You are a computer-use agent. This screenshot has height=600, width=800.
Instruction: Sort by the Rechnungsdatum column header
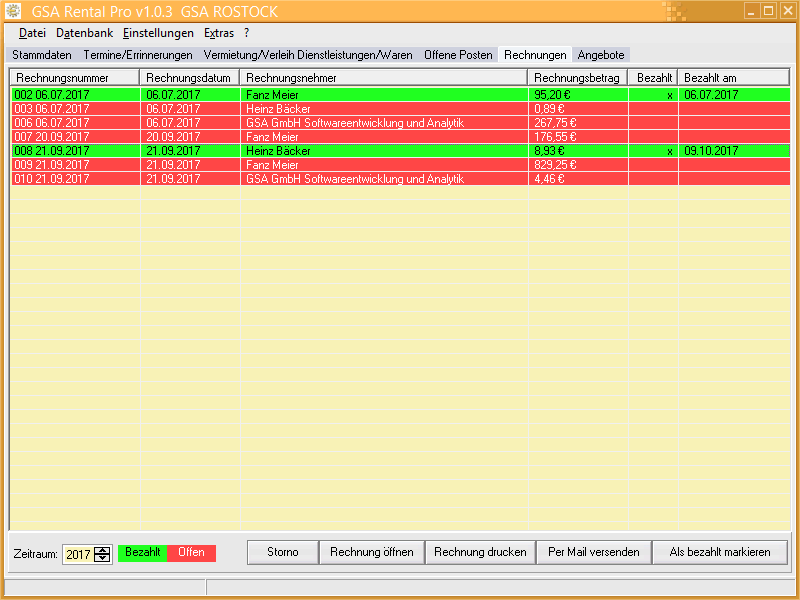pos(189,78)
